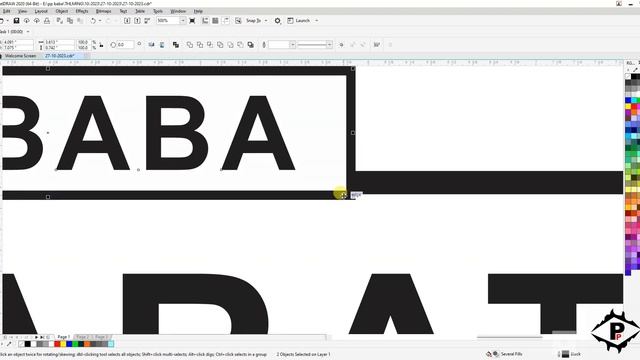The width and height of the screenshot is (640, 360).
Task: Click the Mirror vertically icon
Action: click(x=162, y=44)
